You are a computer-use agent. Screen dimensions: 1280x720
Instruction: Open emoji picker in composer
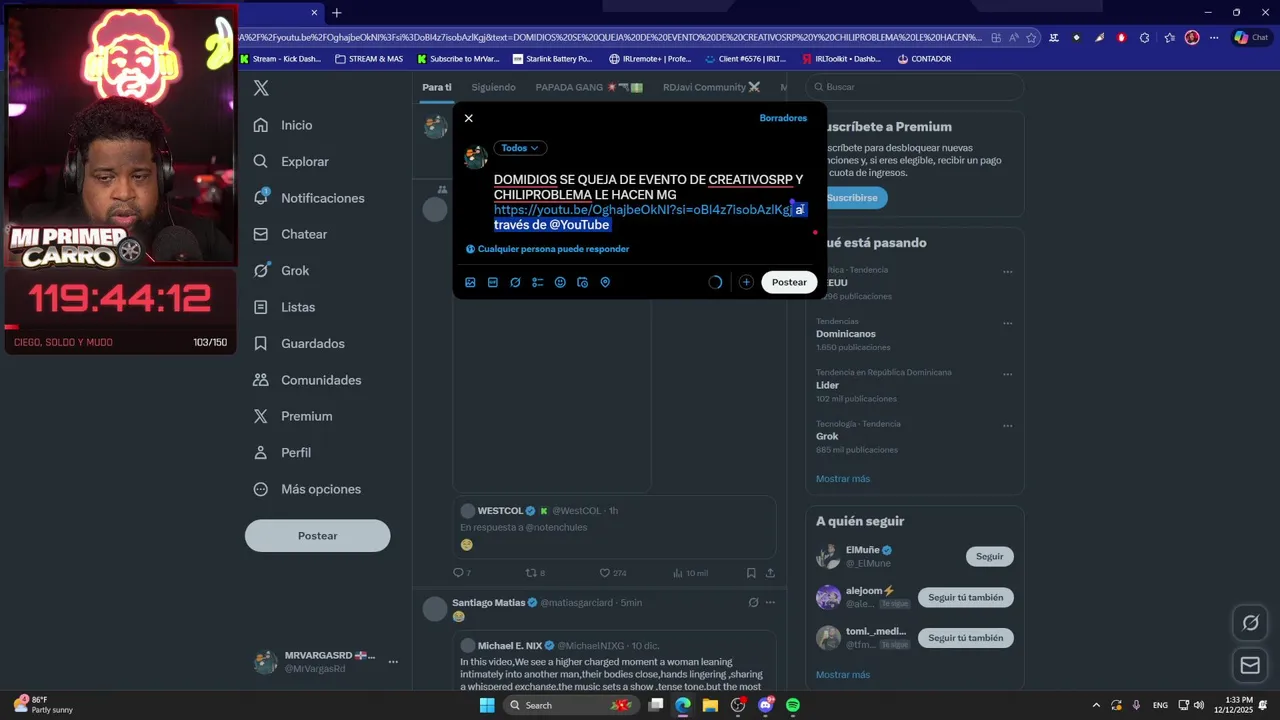(x=560, y=283)
